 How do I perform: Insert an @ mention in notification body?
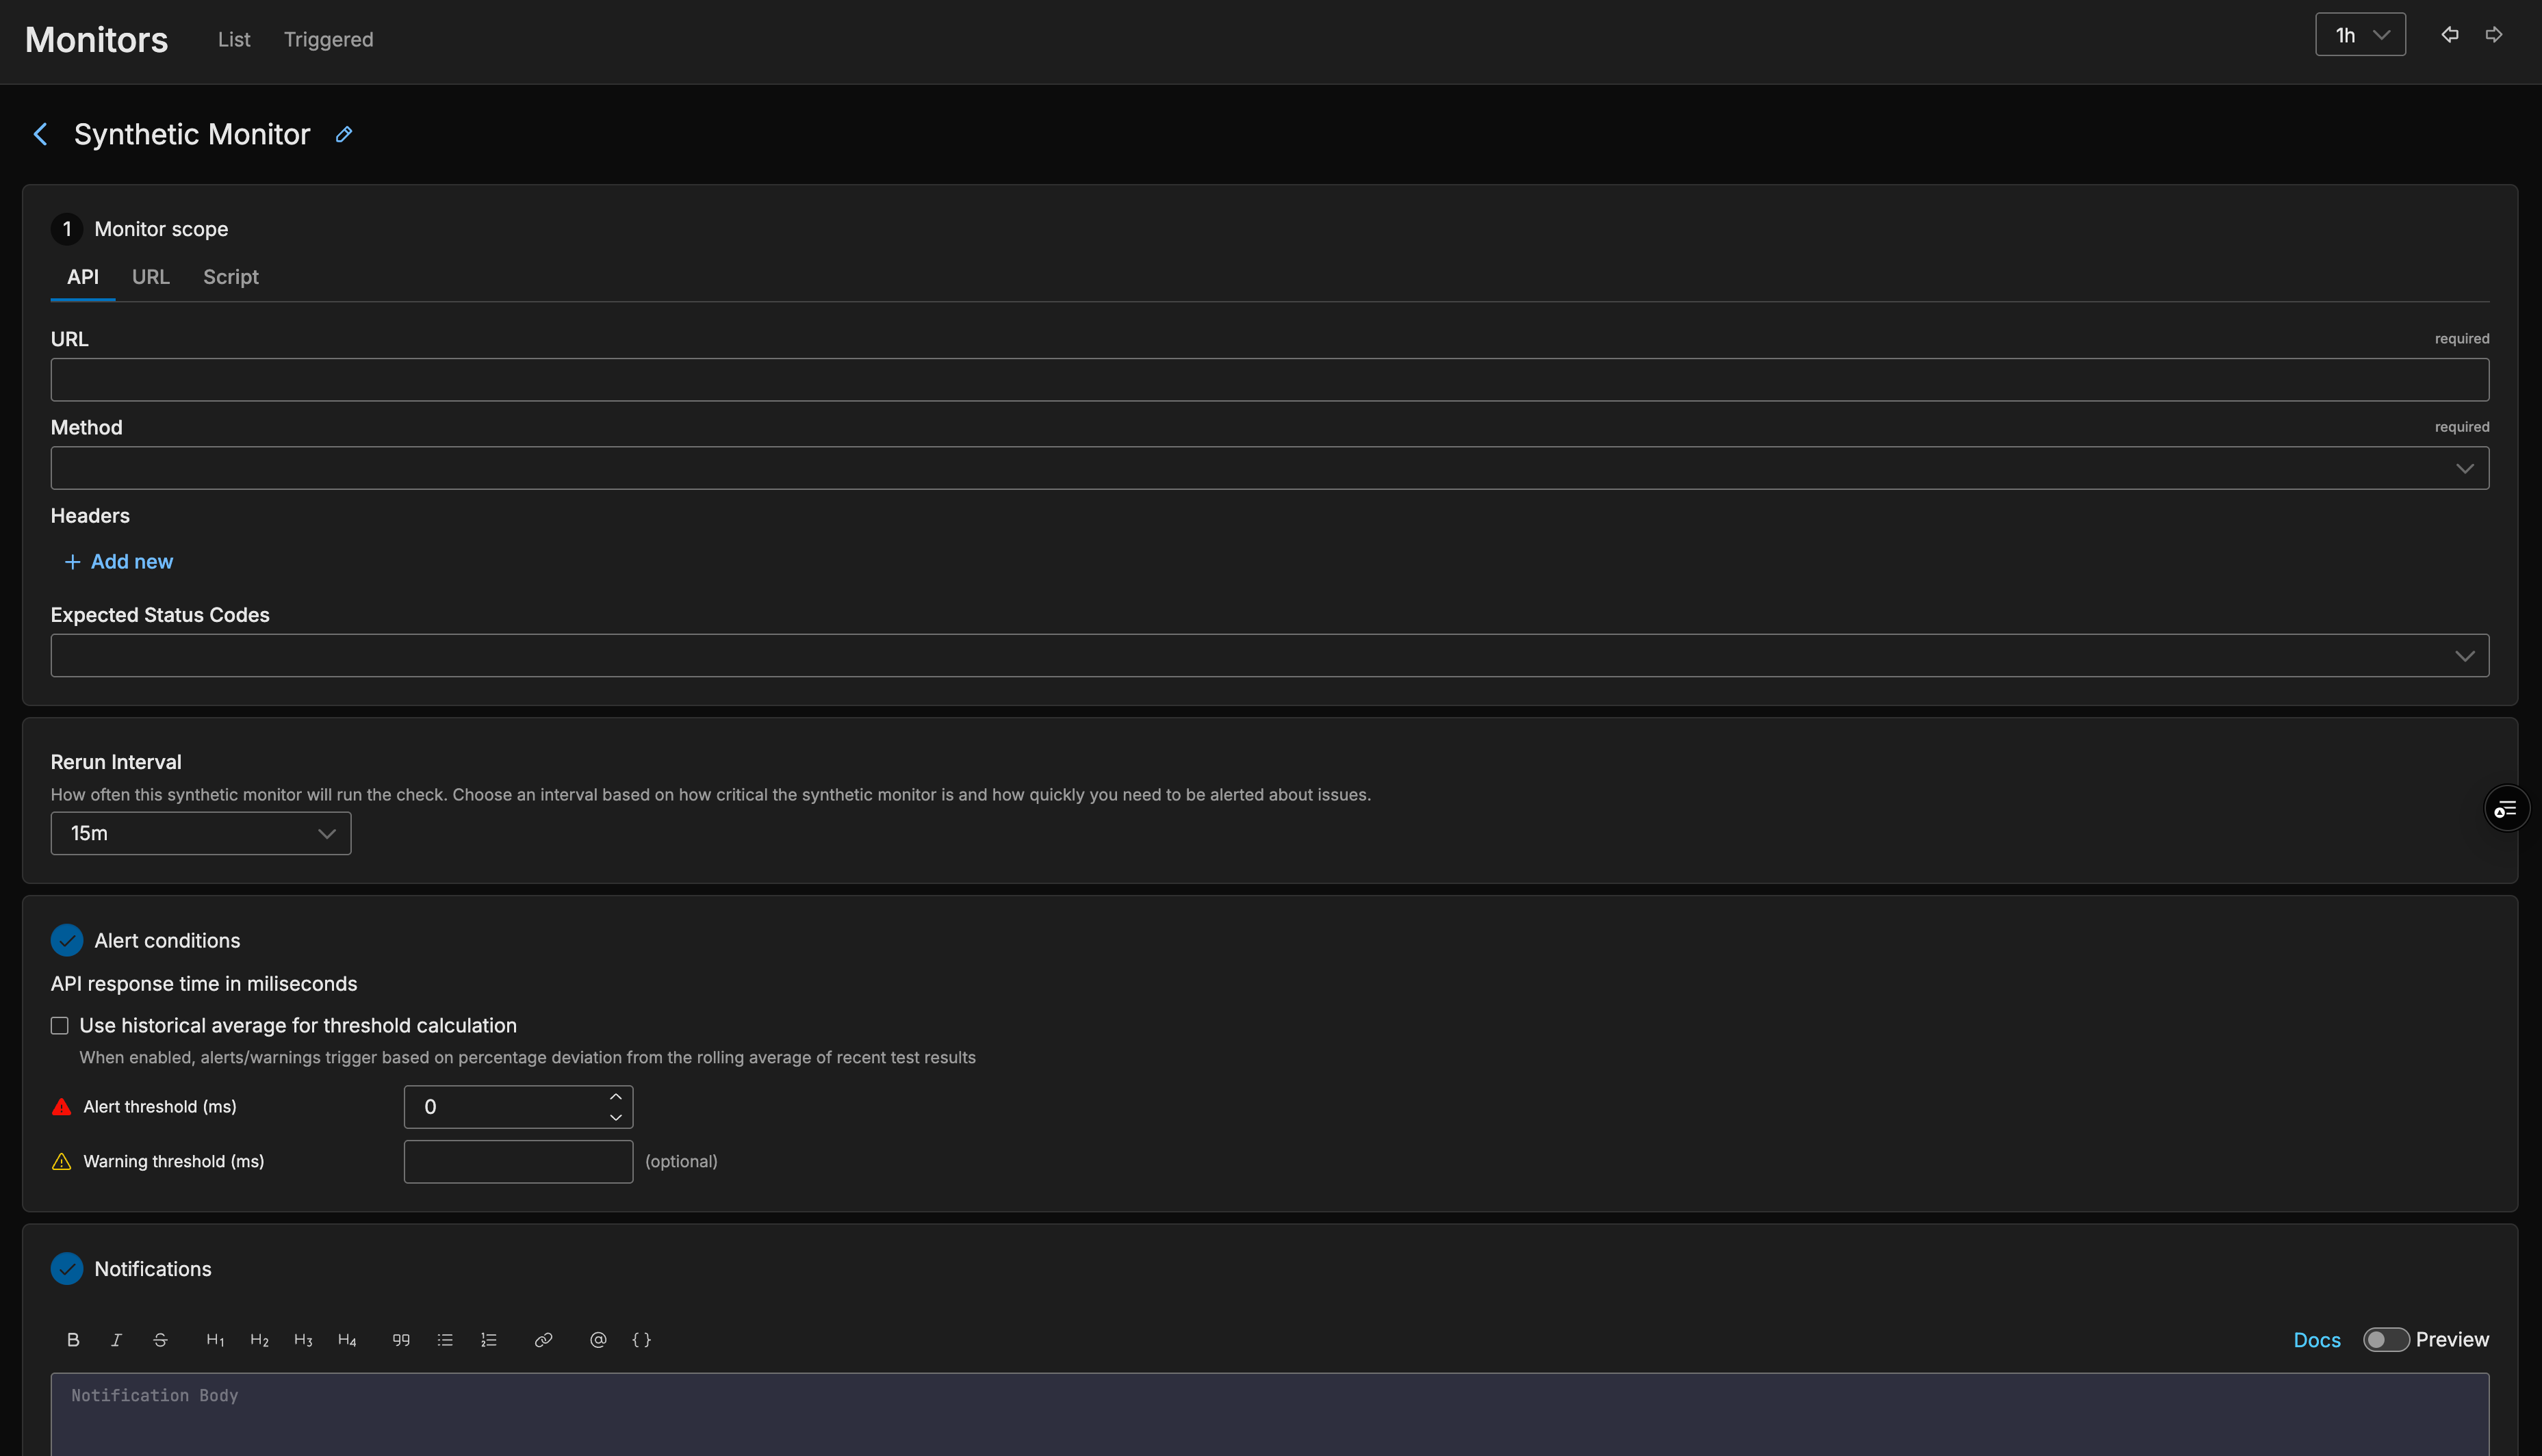(x=598, y=1339)
